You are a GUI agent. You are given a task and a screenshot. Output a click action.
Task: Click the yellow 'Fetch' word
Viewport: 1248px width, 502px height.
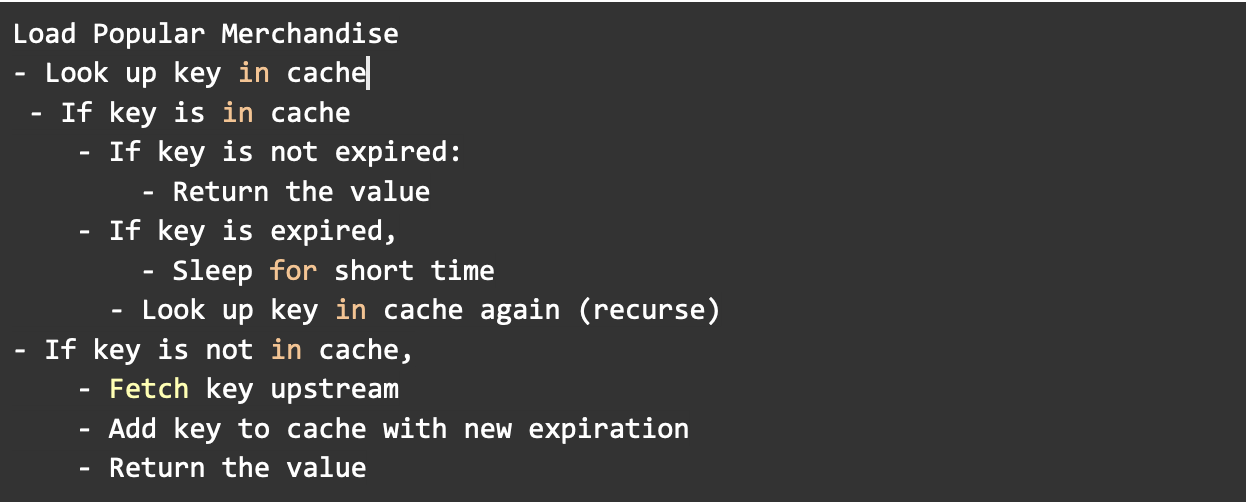(x=150, y=389)
